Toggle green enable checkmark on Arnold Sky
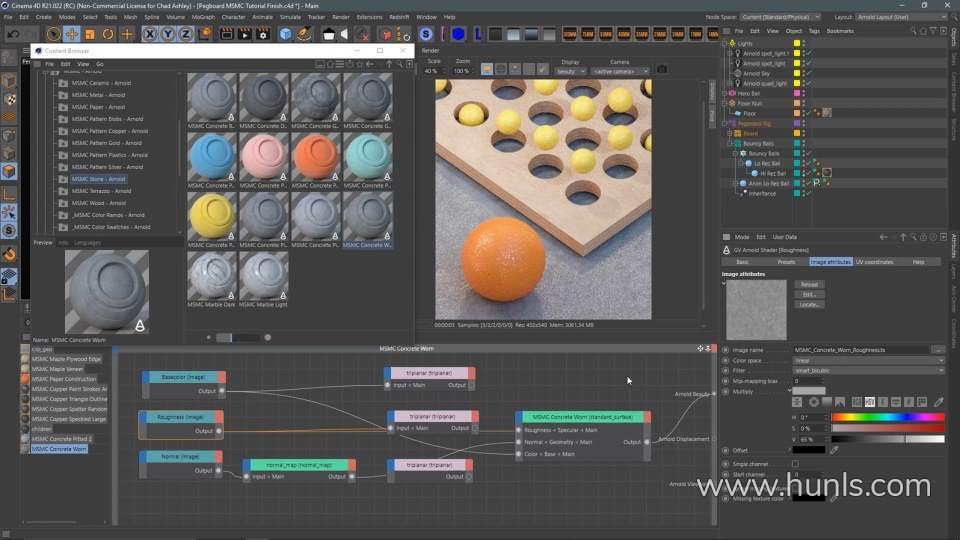The height and width of the screenshot is (540, 960). 807,73
